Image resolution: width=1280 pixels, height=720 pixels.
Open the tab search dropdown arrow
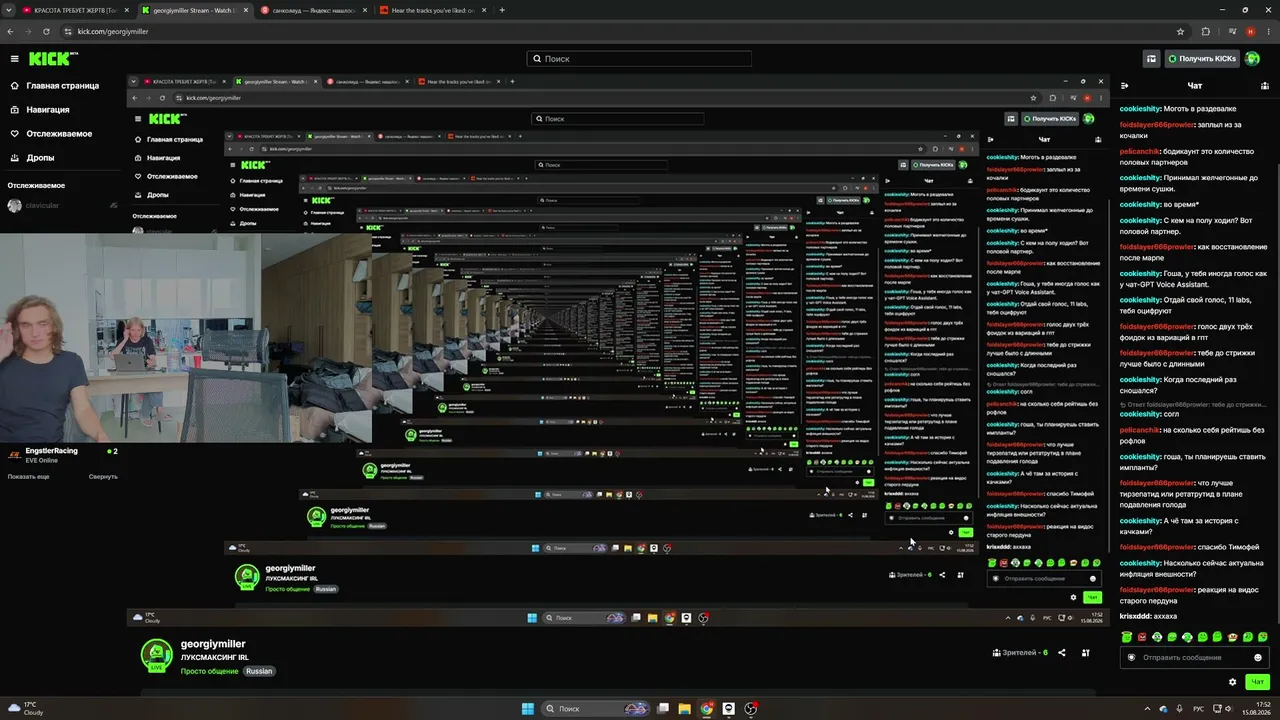coord(10,10)
